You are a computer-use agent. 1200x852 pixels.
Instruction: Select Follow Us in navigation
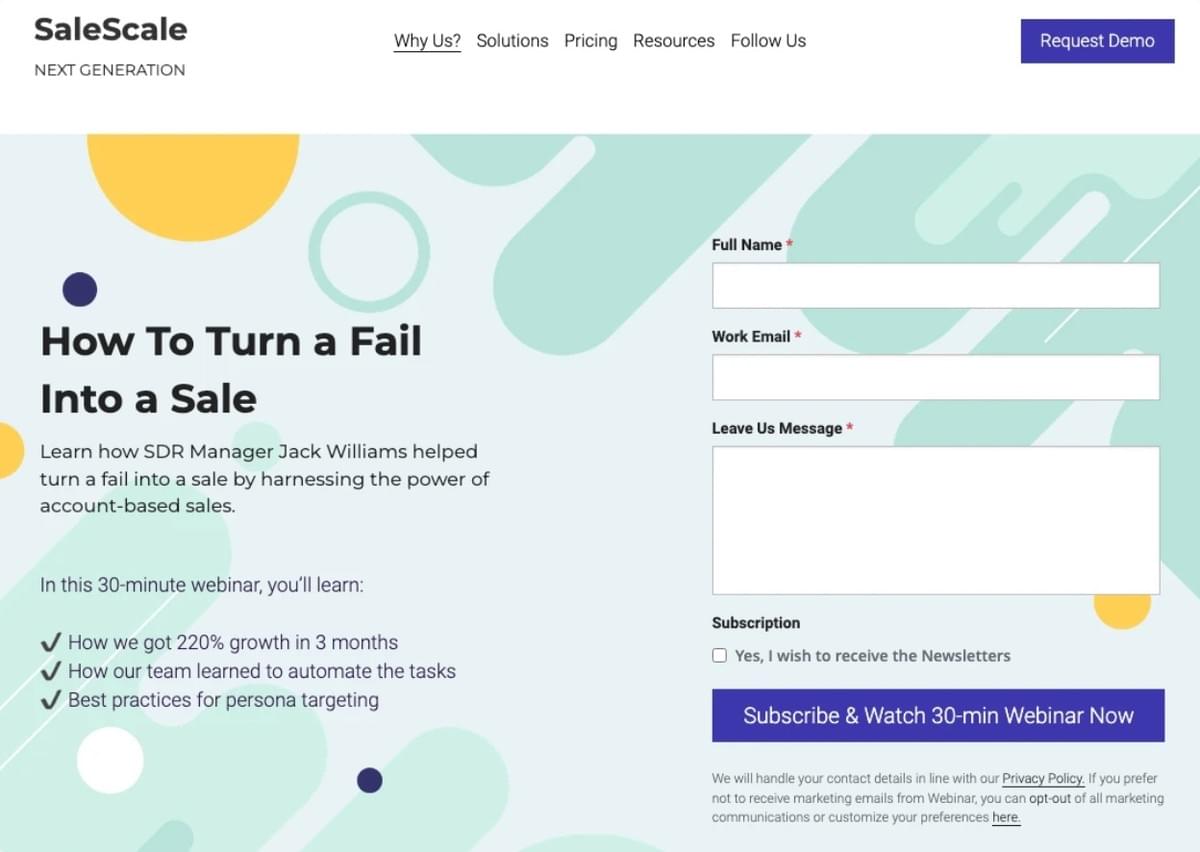[768, 41]
